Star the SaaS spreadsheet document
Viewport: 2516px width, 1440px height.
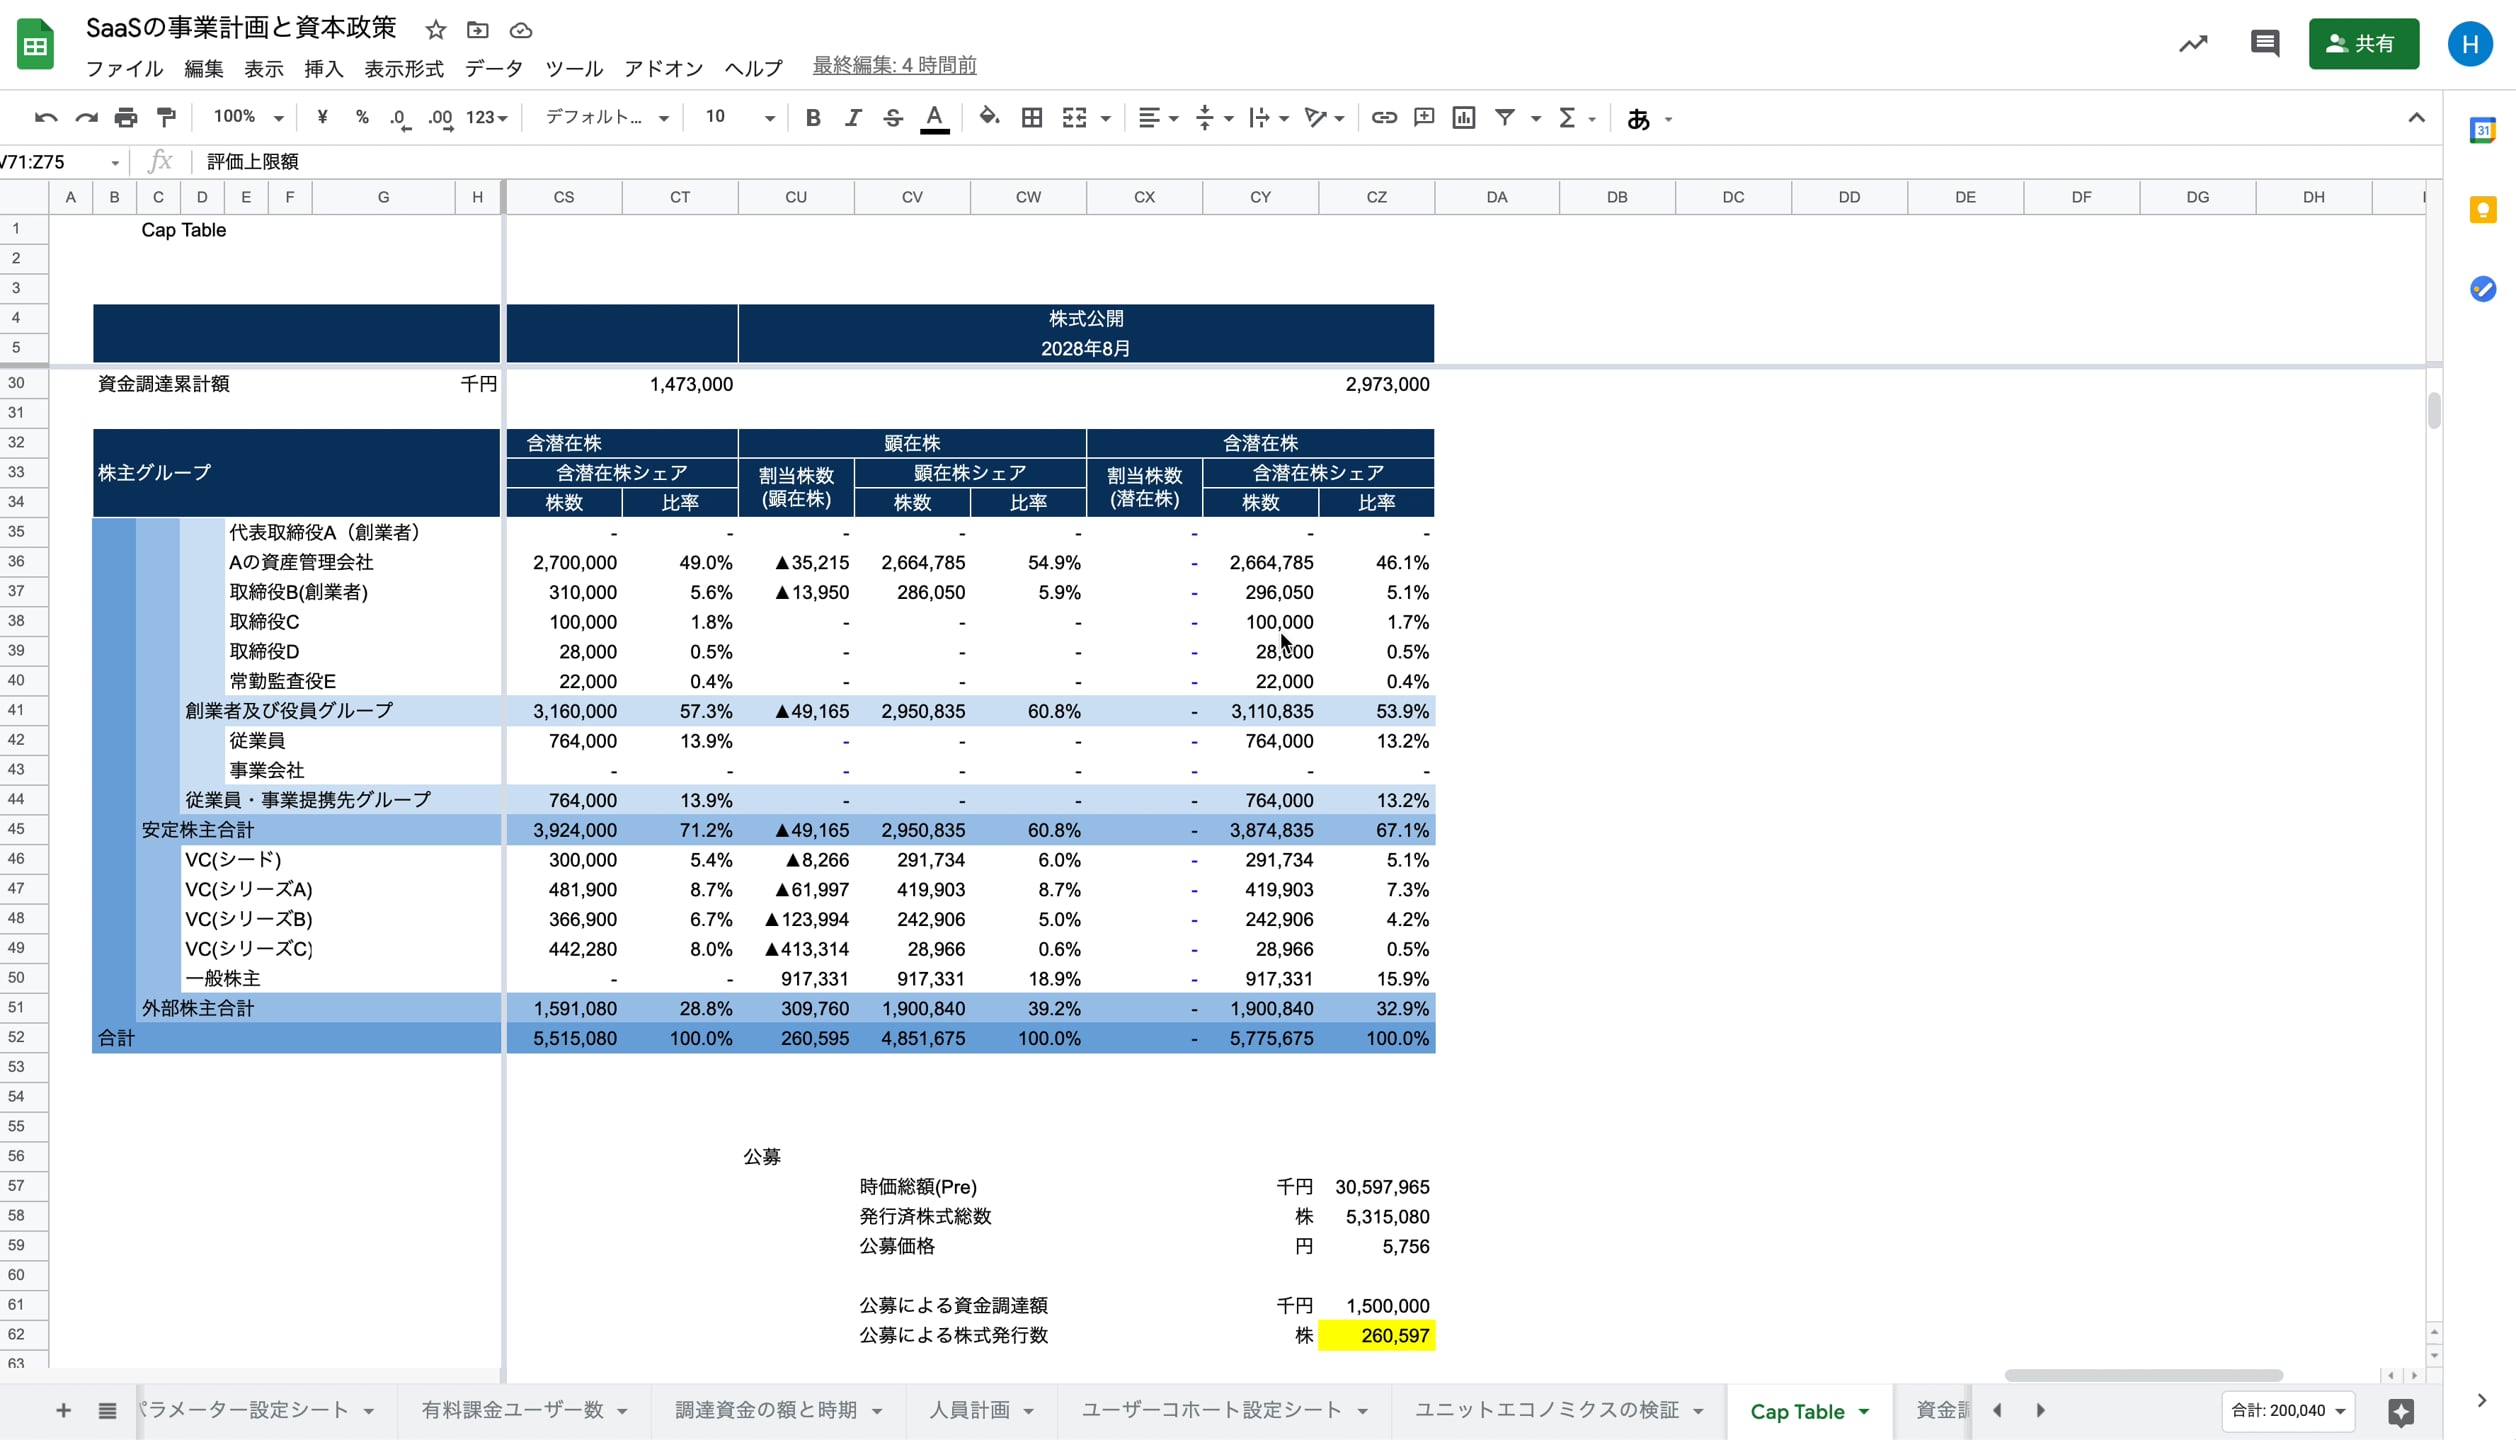435,30
